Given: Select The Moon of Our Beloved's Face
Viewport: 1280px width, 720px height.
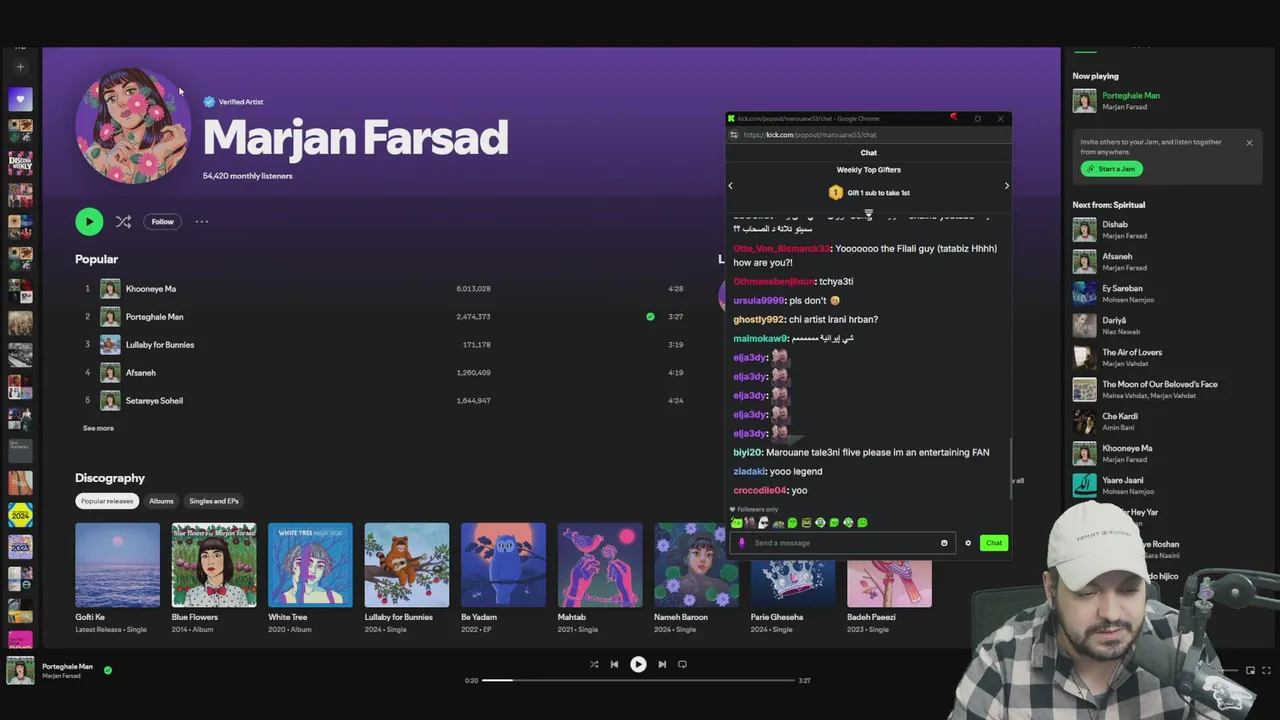Looking at the screenshot, I should [1160, 385].
